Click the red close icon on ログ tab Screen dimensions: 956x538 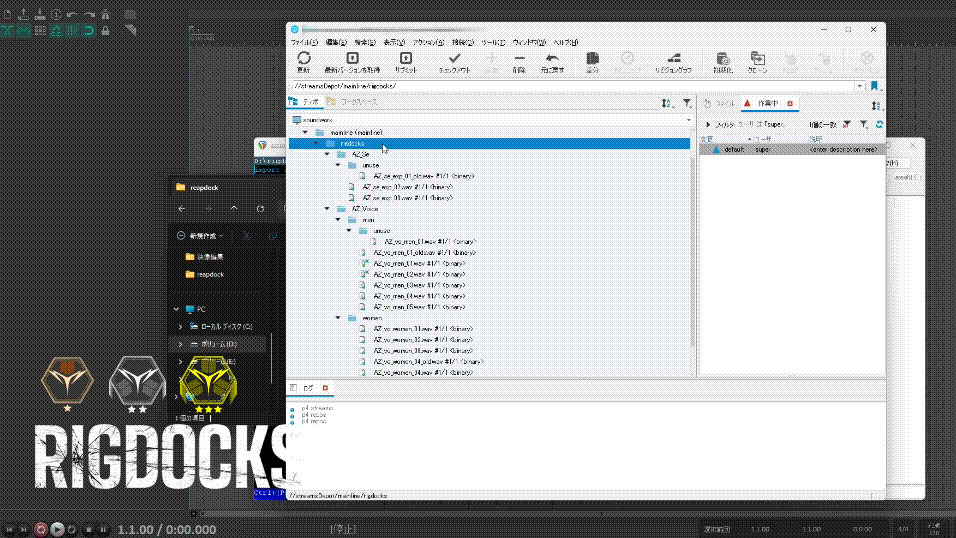tap(325, 388)
